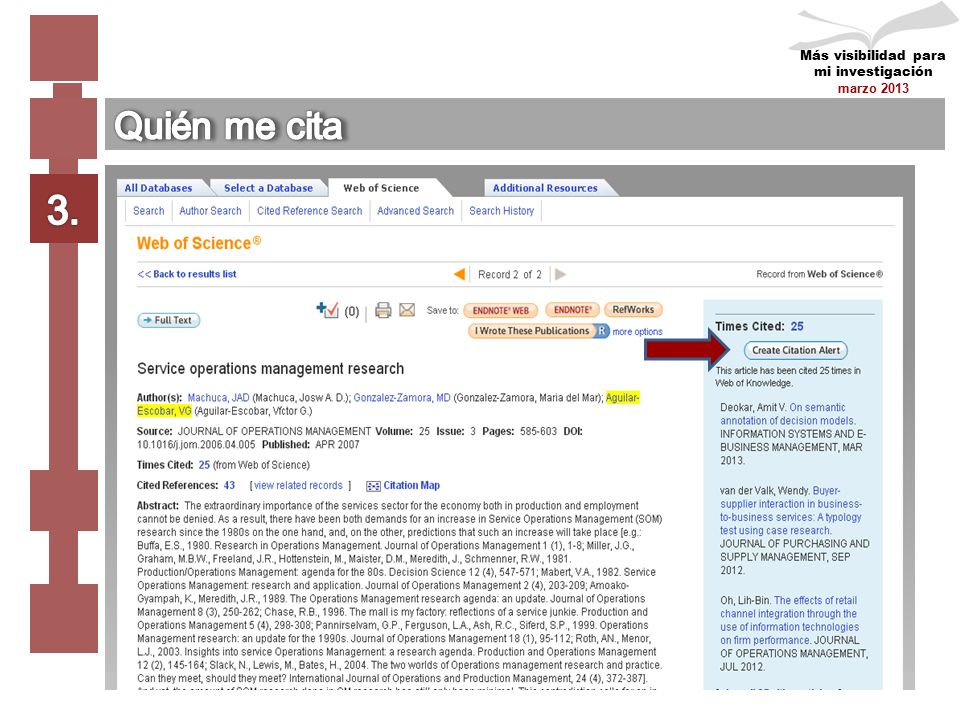Click ResearcherID R badge icon
960x720 pixels.
pos(602,331)
